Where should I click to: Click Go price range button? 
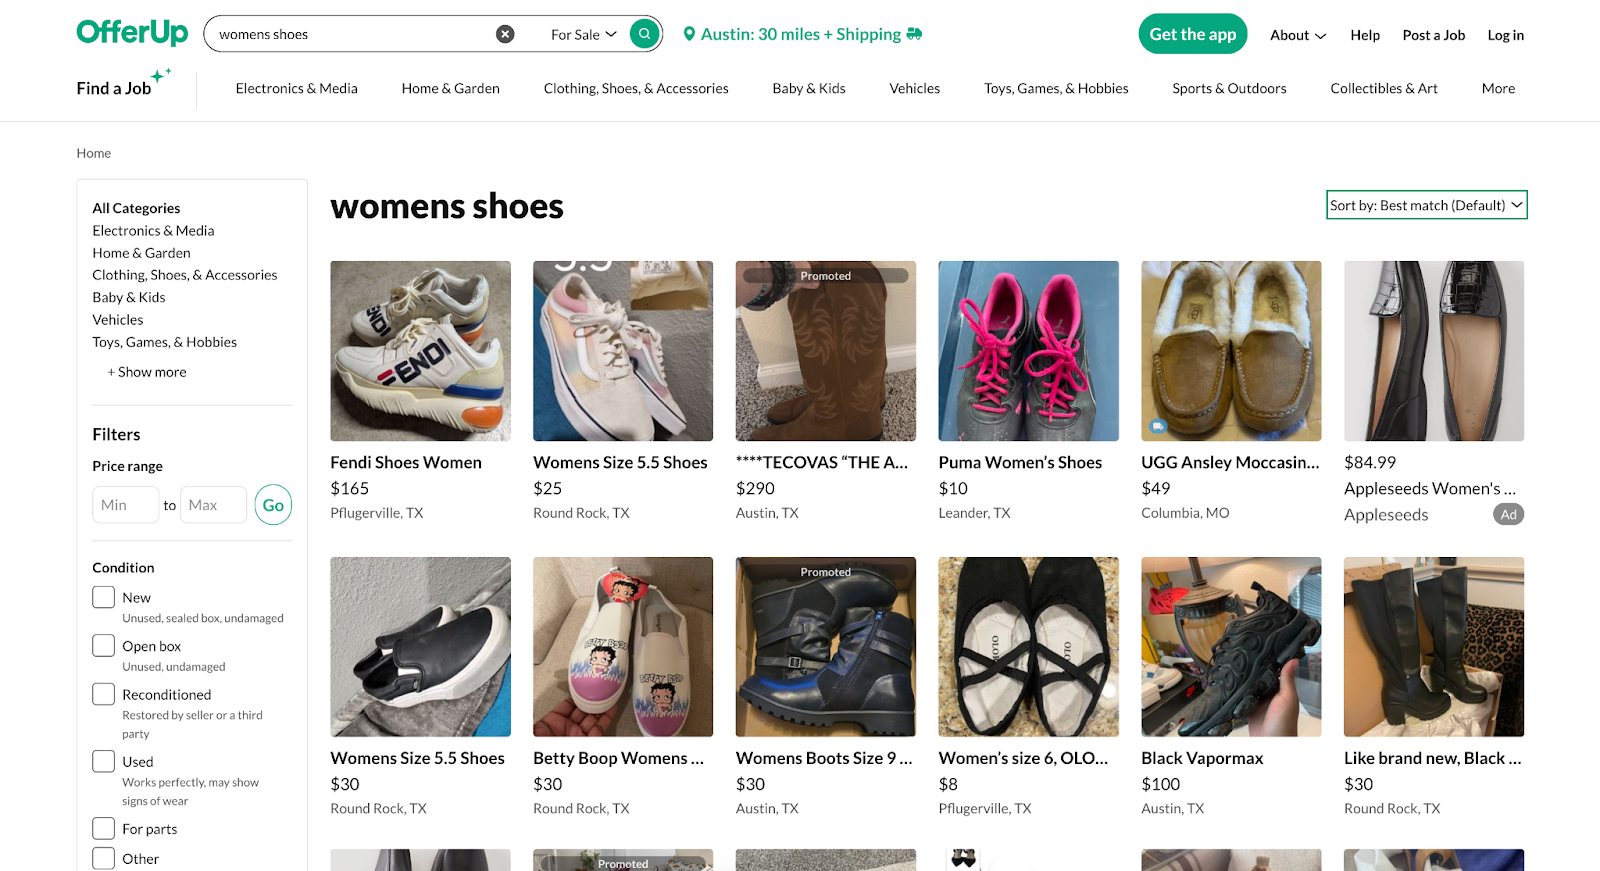[273, 505]
